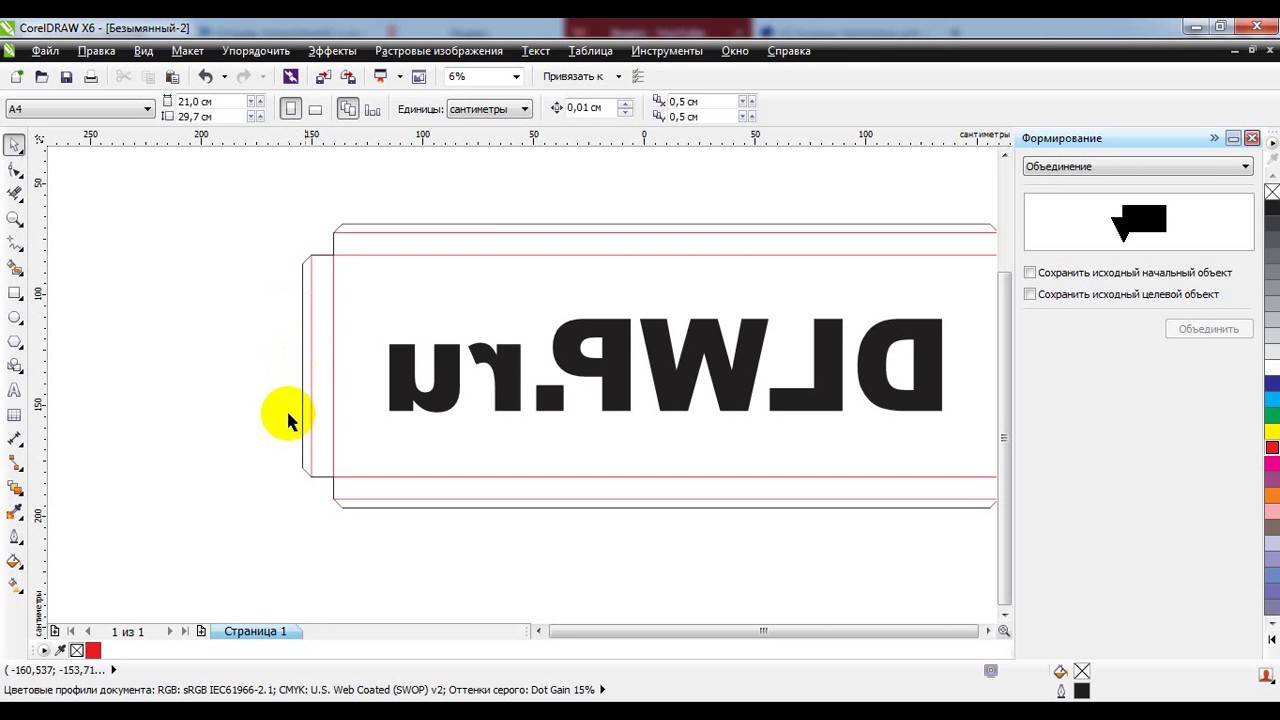Open snapping options icon

coord(639,76)
